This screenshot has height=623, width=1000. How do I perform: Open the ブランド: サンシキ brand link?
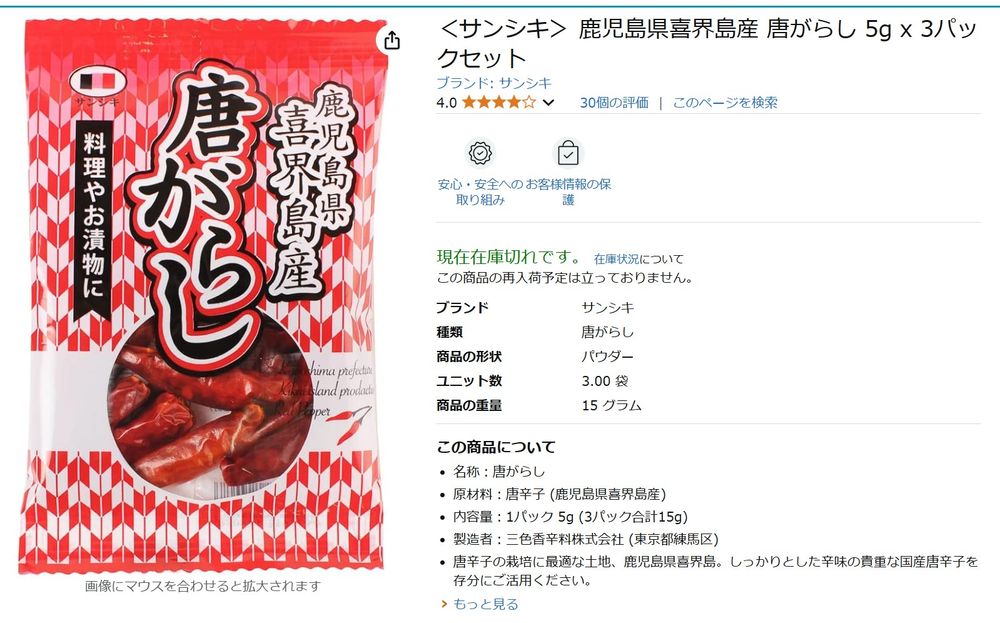click(494, 83)
